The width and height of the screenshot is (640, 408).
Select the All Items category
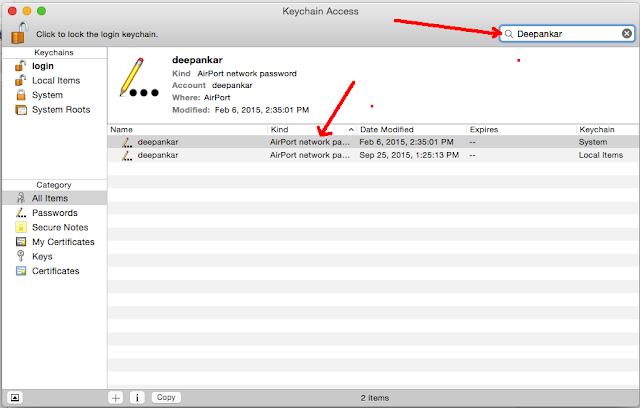point(54,198)
